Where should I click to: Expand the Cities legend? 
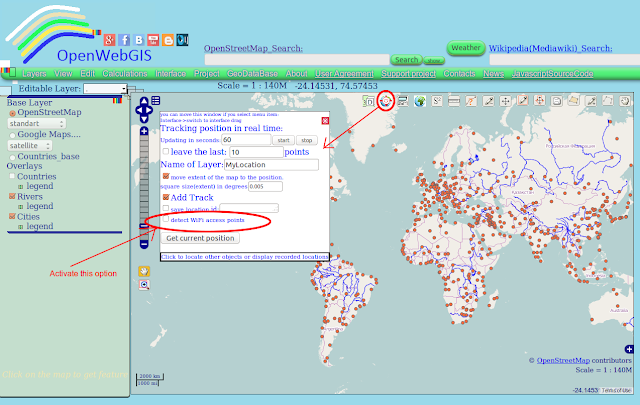point(20,227)
